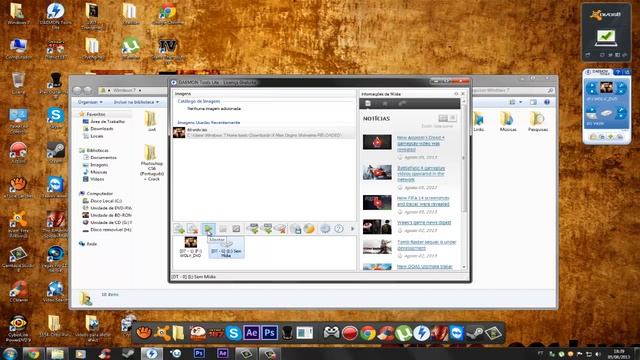Click the Make disc image icon with floppy

pos(296,229)
